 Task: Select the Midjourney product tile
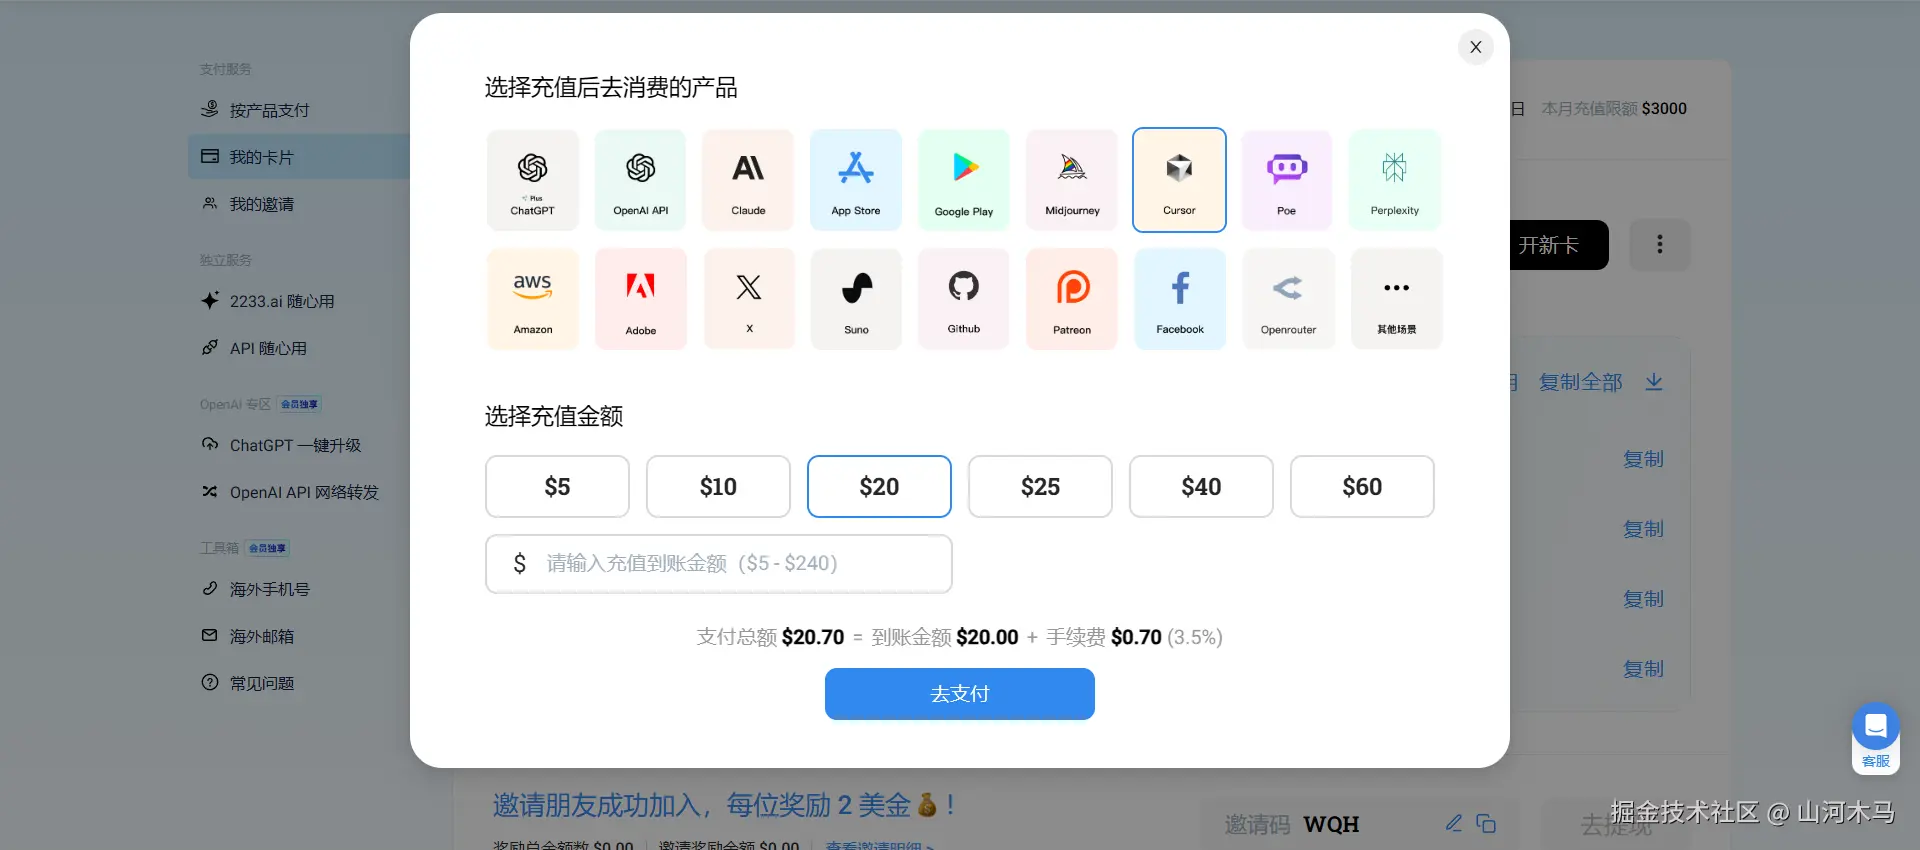[x=1072, y=180]
